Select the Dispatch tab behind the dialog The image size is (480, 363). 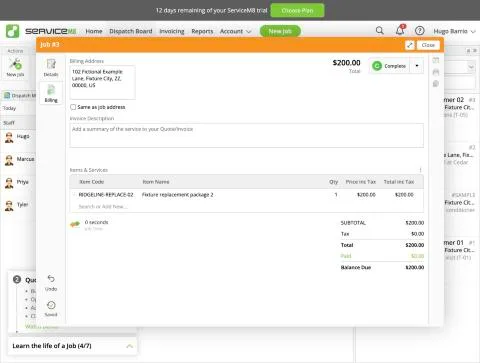tap(19, 96)
